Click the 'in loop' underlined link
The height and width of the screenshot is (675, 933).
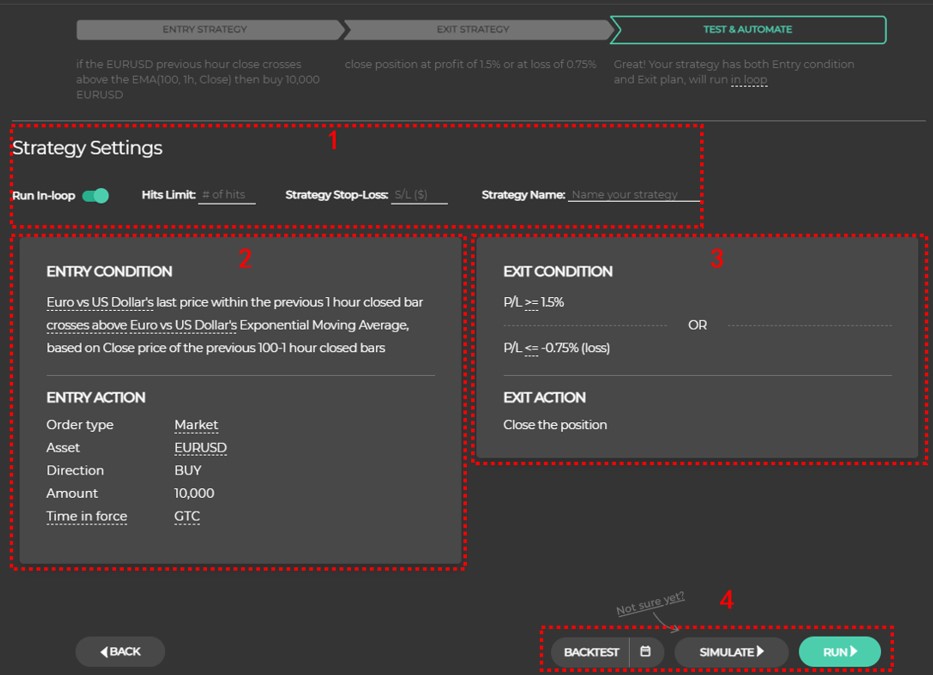pos(749,80)
